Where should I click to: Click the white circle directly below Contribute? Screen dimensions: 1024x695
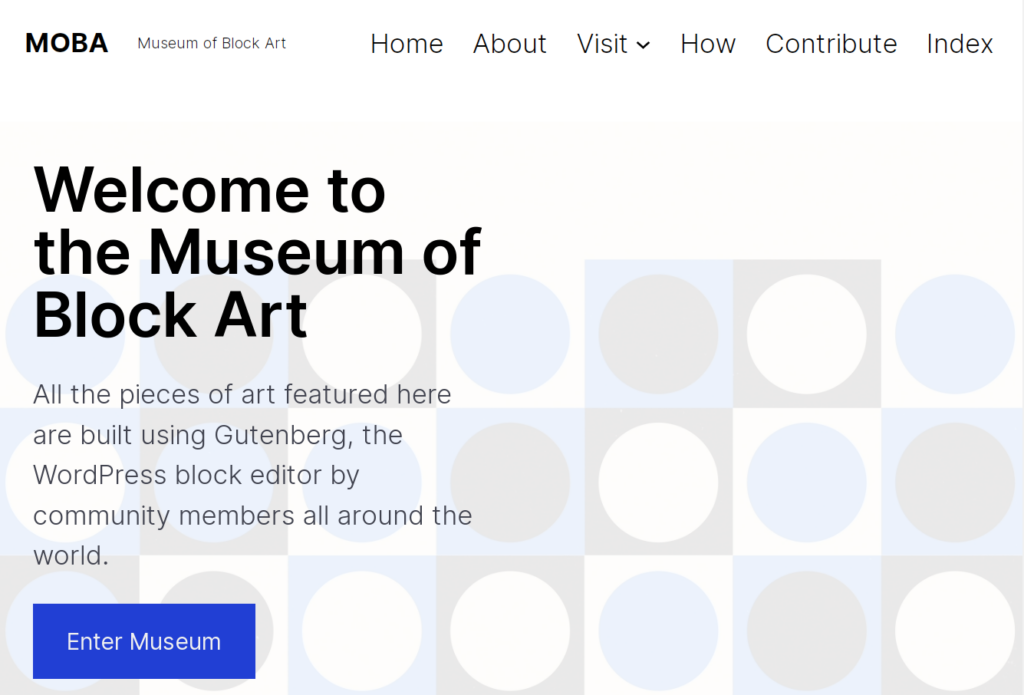click(807, 334)
